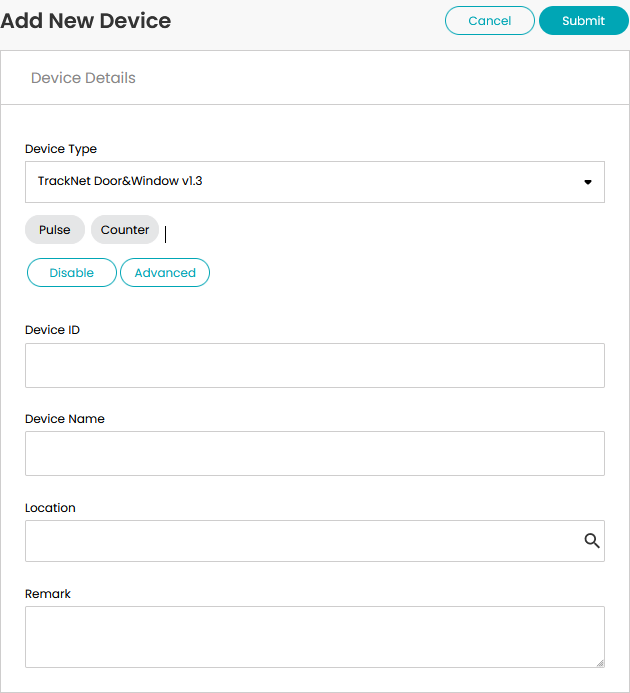Click the Device Type dropdown caret arrow
The width and height of the screenshot is (630, 693).
(588, 182)
